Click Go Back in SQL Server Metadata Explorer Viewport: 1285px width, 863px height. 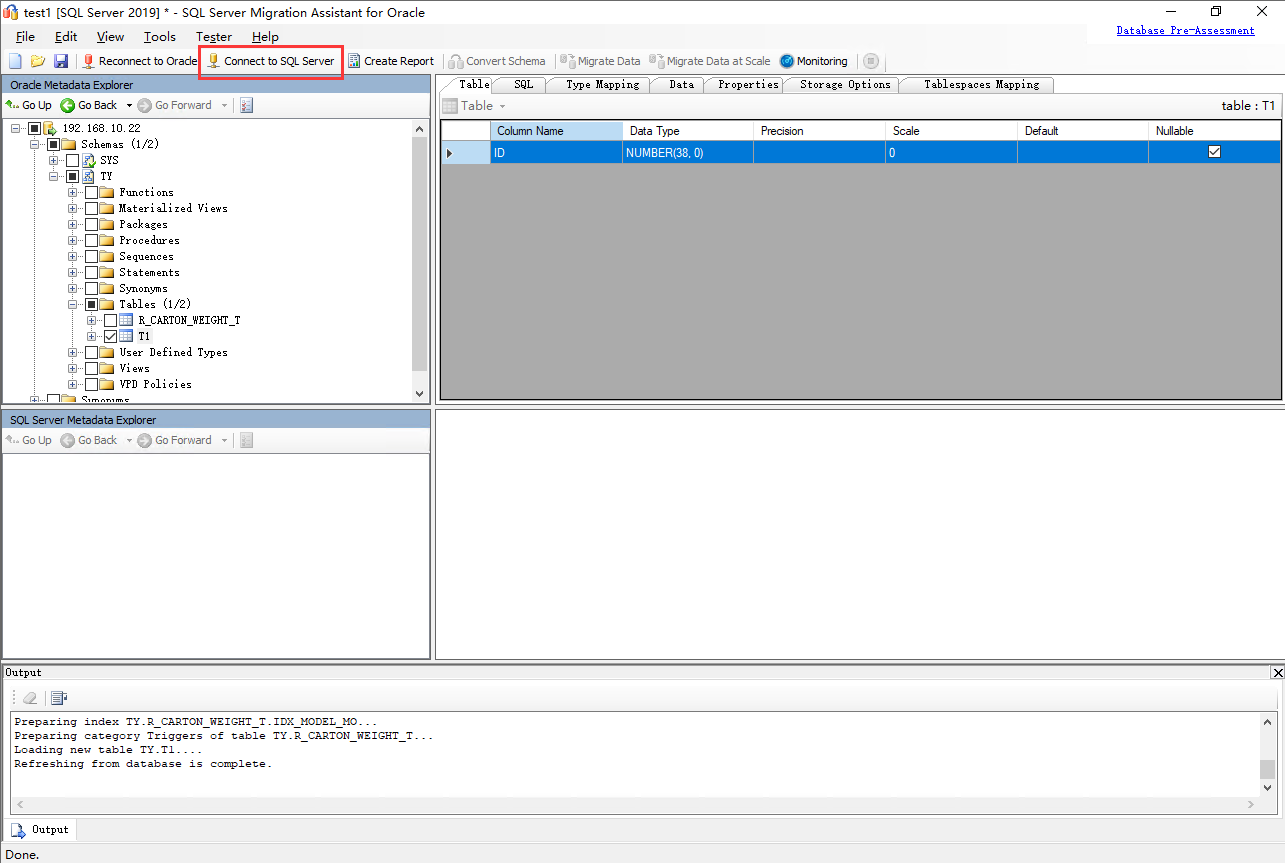(x=89, y=440)
